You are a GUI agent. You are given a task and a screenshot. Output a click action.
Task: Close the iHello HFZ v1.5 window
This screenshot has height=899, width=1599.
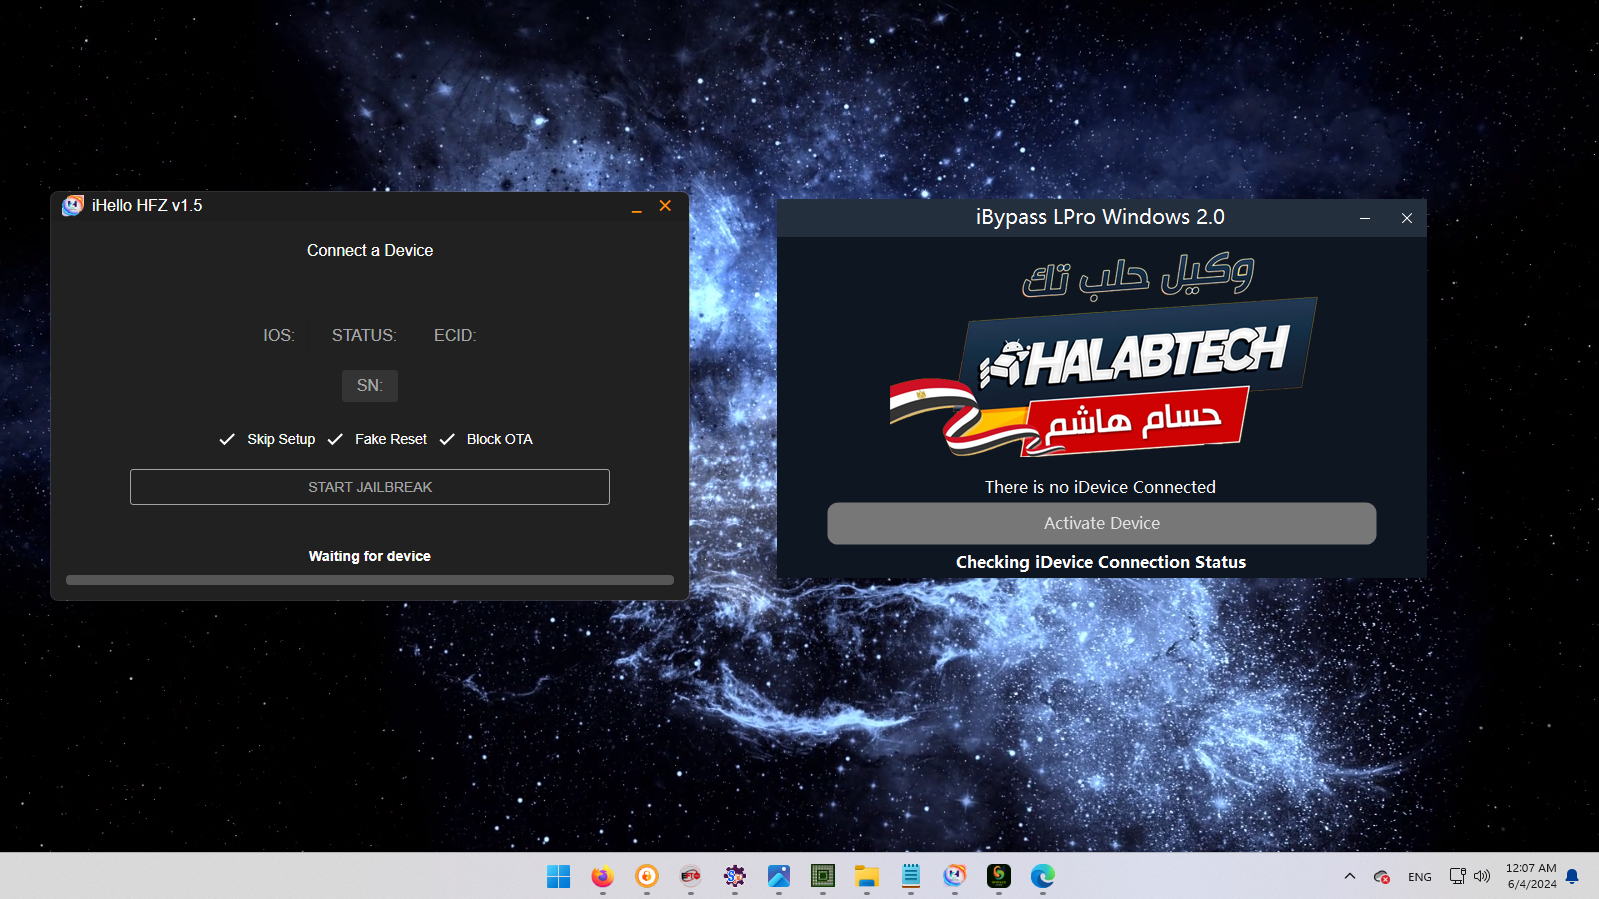(665, 205)
